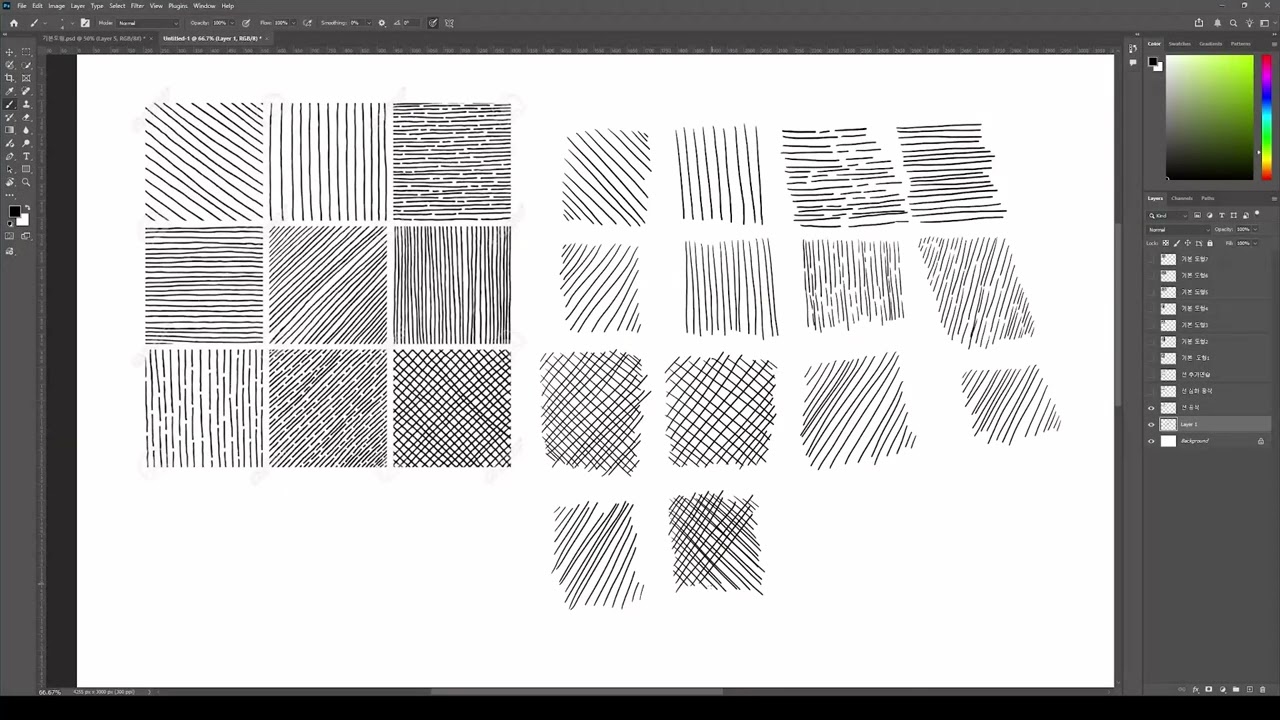Hide the Layer 1 layer

(1151, 424)
